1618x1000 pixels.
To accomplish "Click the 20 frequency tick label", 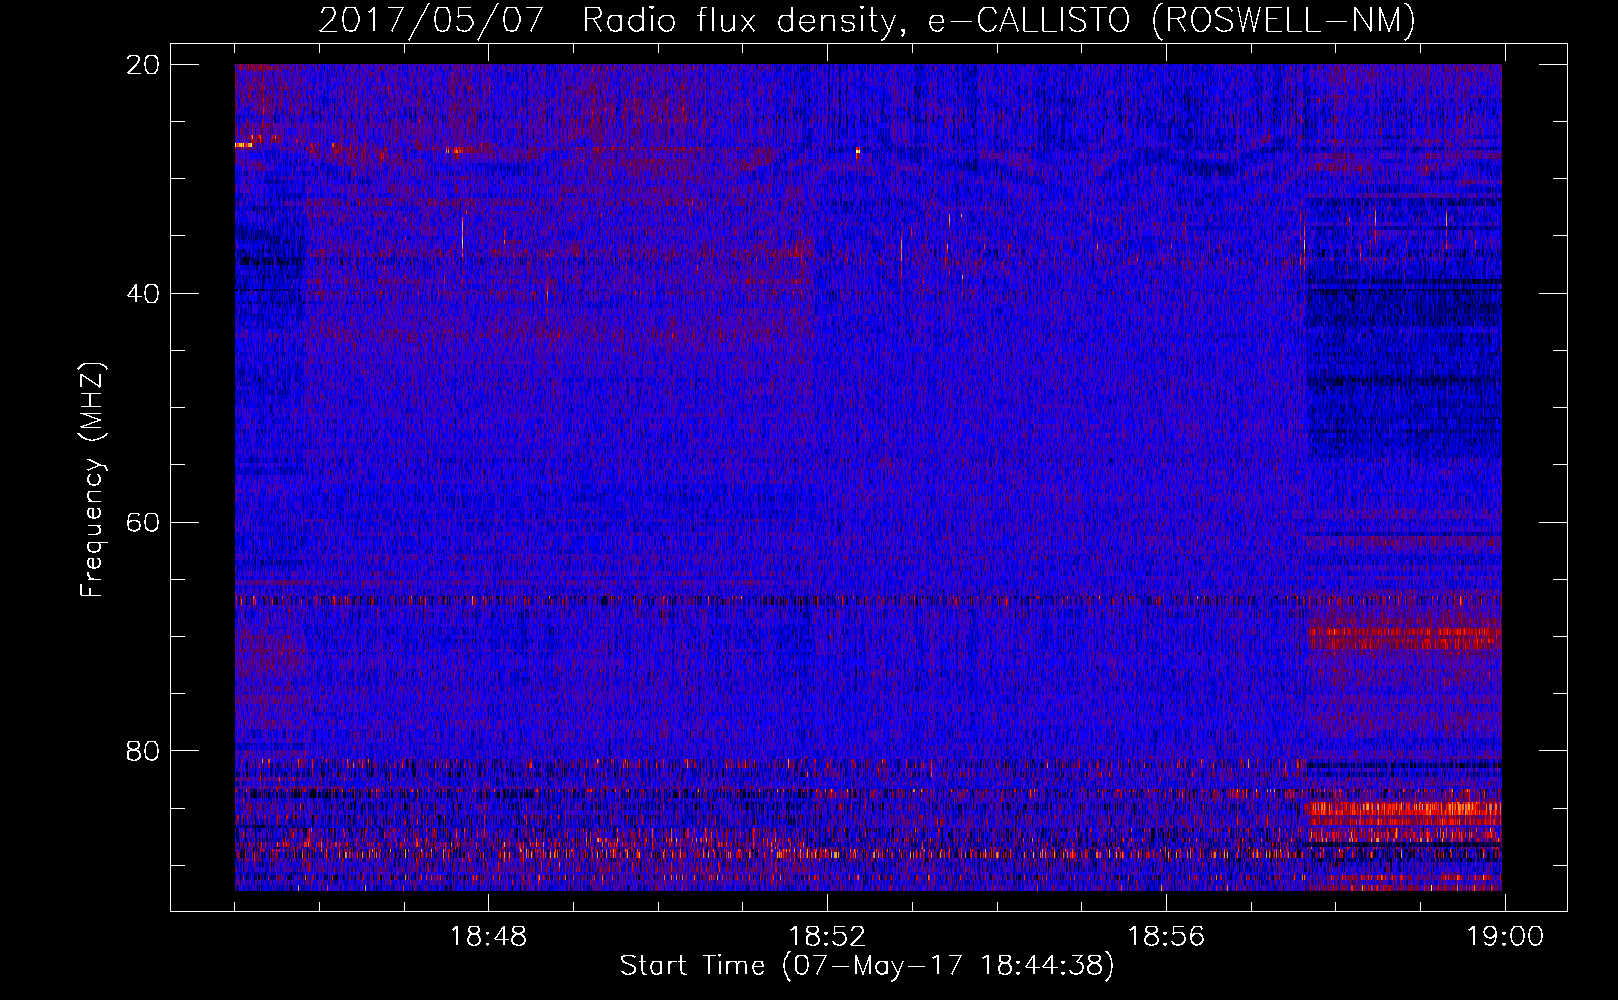I will (143, 65).
